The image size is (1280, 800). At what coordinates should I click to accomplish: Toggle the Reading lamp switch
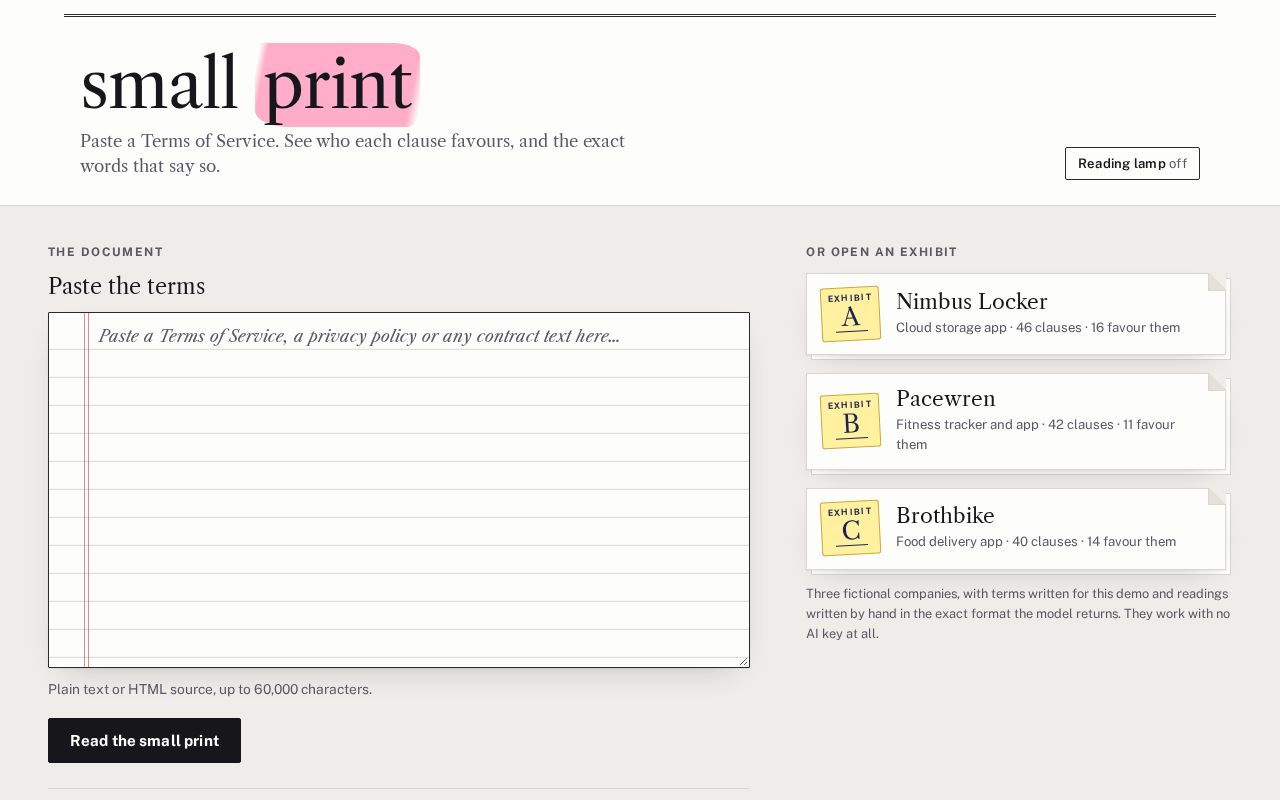coord(1132,163)
